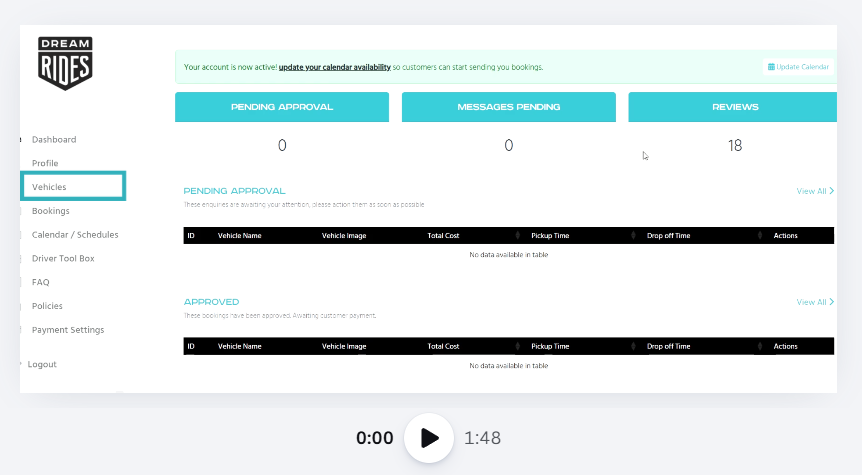Click the Dream Rides logo
862x475 pixels.
click(x=65, y=63)
